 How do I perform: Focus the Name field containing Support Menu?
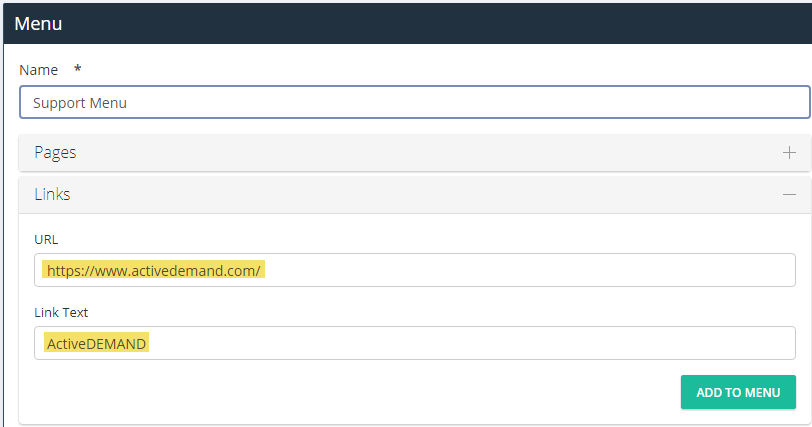click(415, 102)
